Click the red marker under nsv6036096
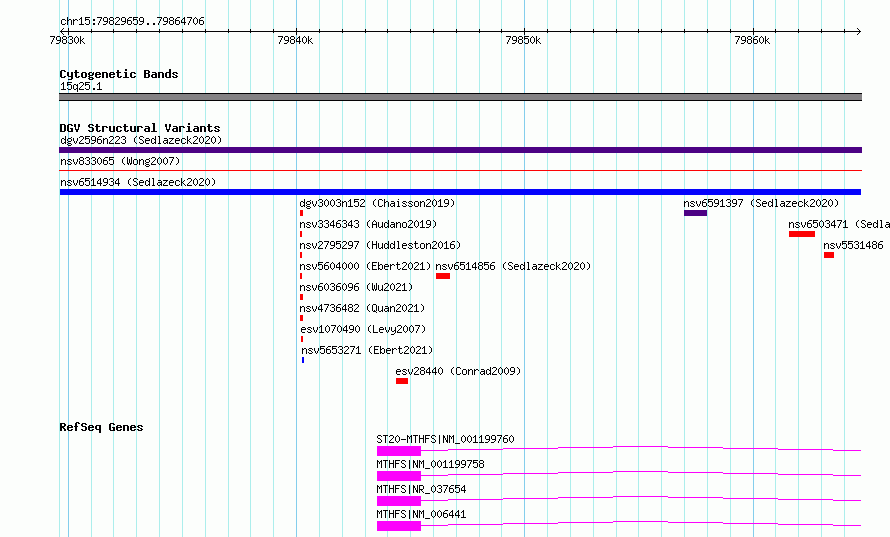This screenshot has width=890, height=537. click(x=301, y=297)
